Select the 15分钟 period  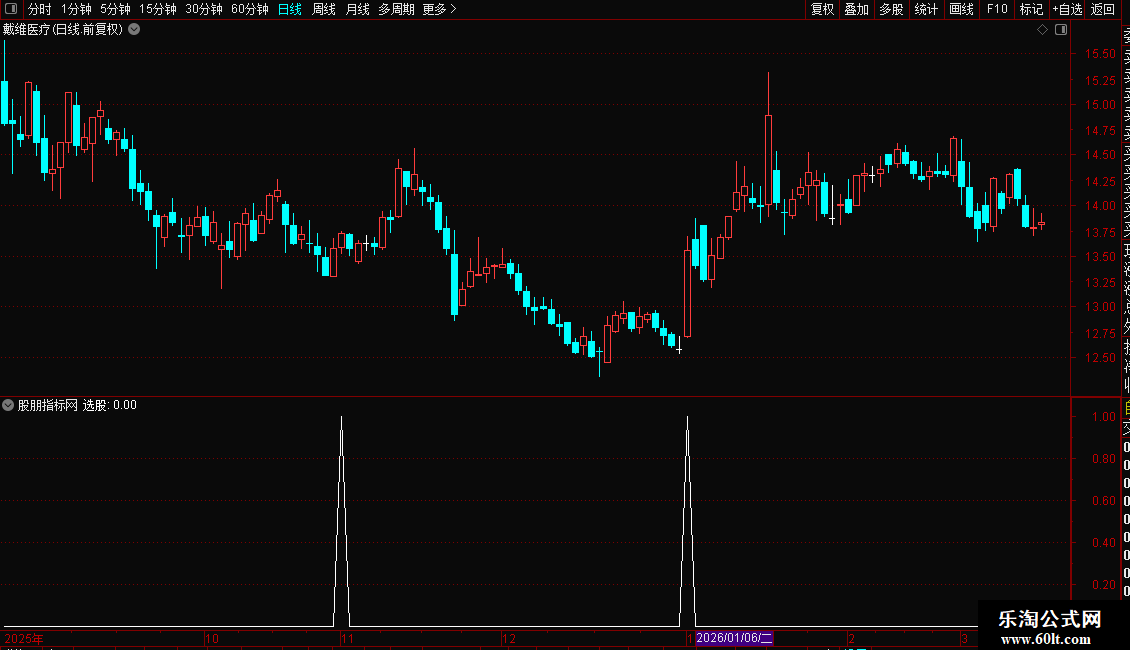coord(157,9)
